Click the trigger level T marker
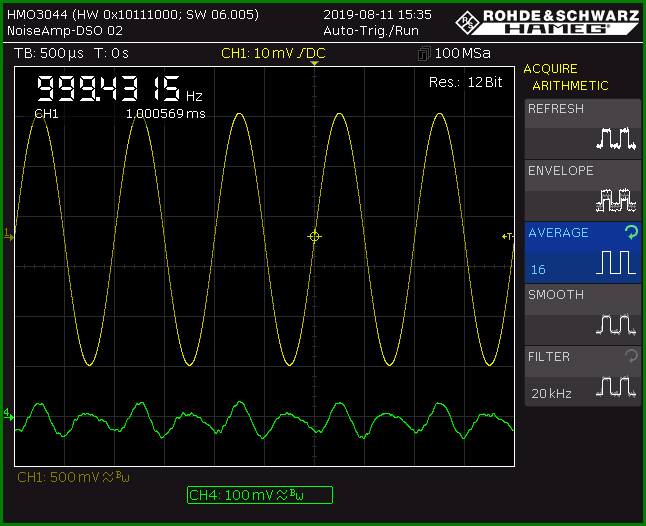The width and height of the screenshot is (646, 526). point(508,236)
